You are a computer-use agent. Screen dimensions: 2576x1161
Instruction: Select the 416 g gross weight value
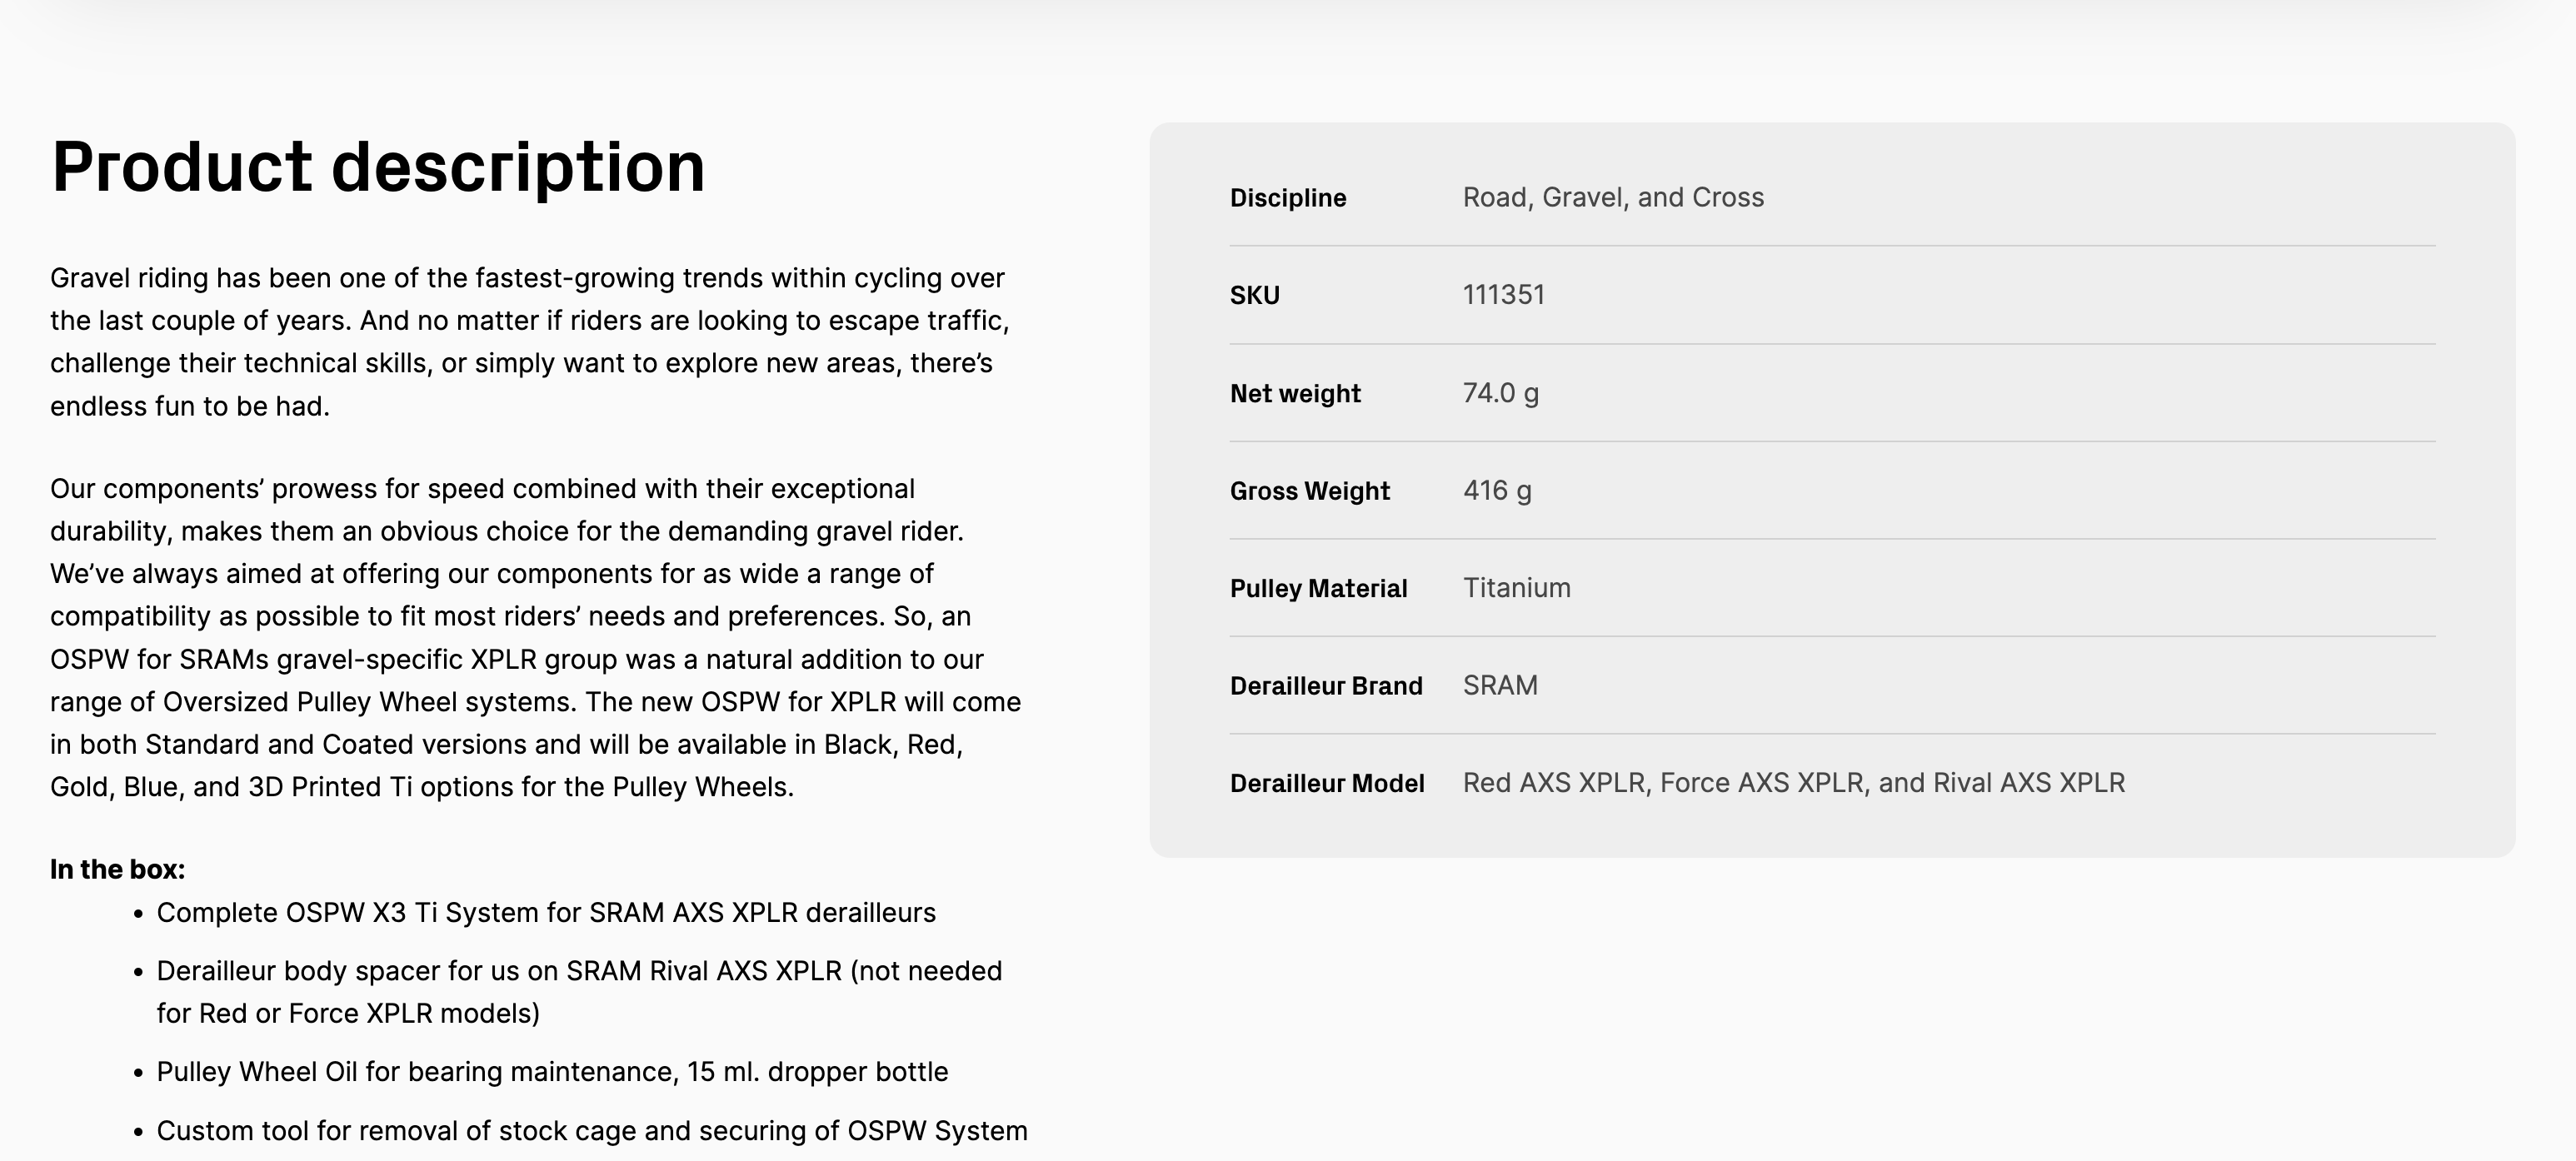click(x=1496, y=490)
